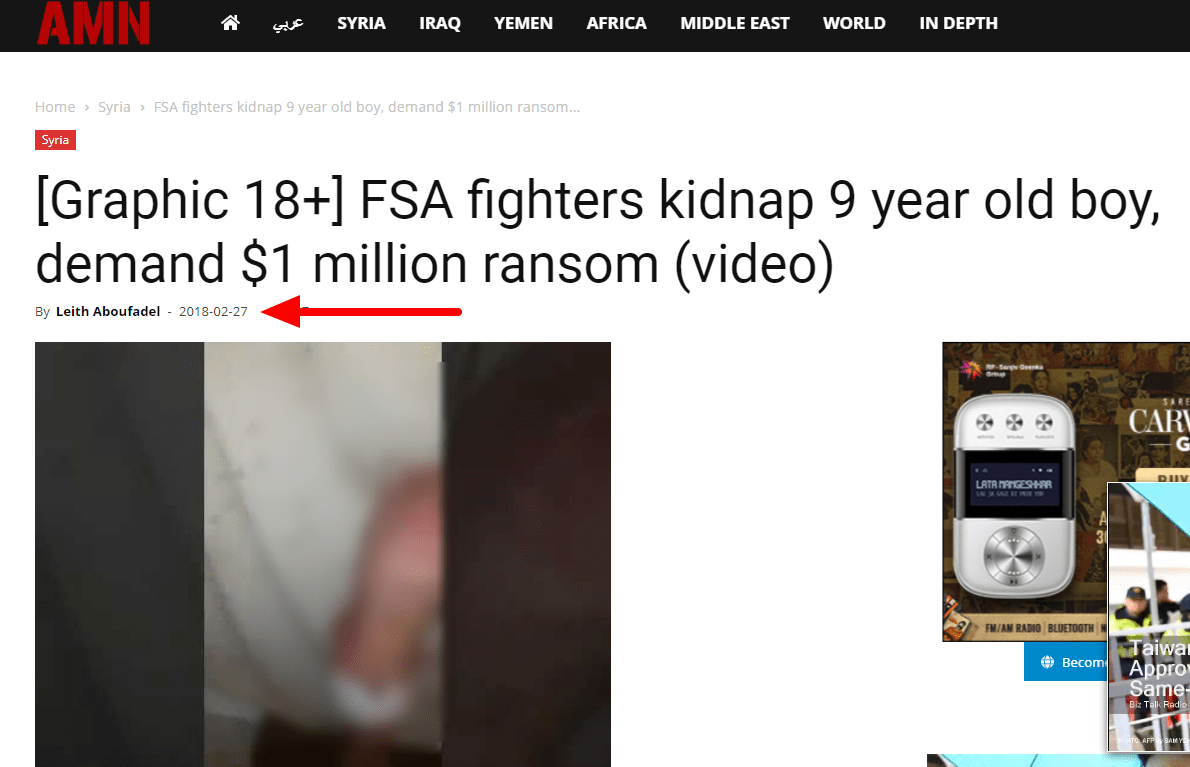Click the Home breadcrumb link
This screenshot has width=1190, height=767.
(x=55, y=107)
